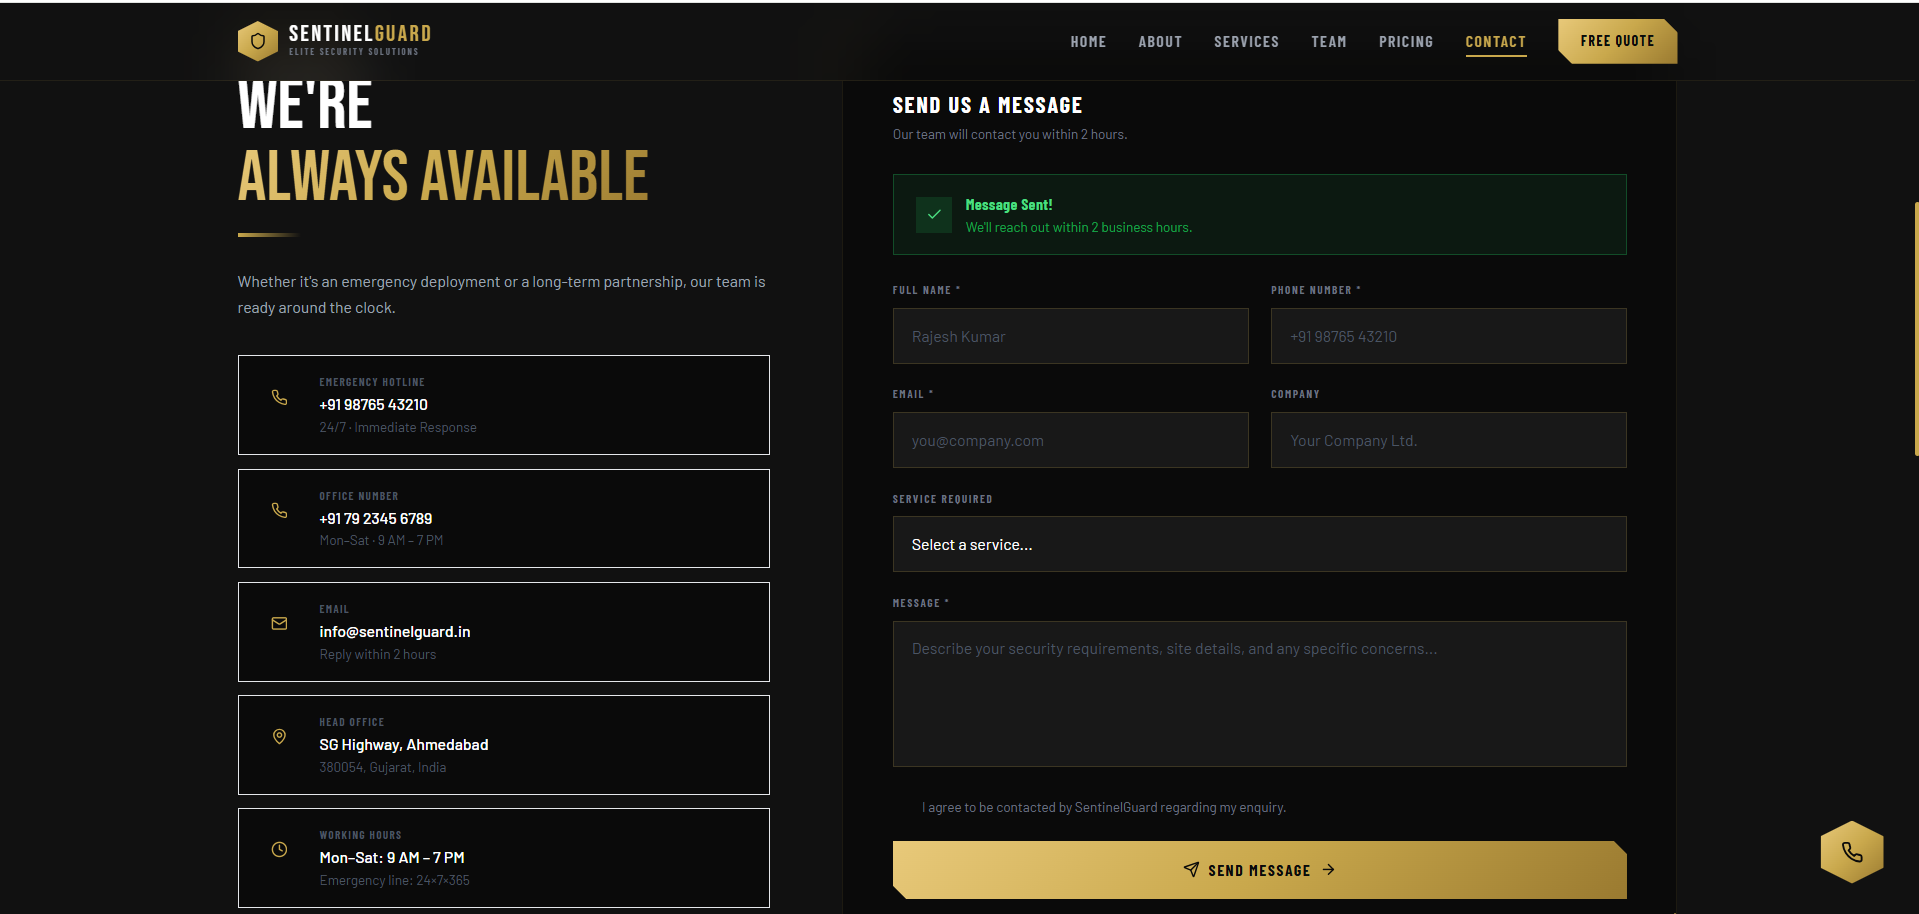Viewport: 1919px width, 914px height.
Task: Click the Office Number phone icon
Action: 280,511
